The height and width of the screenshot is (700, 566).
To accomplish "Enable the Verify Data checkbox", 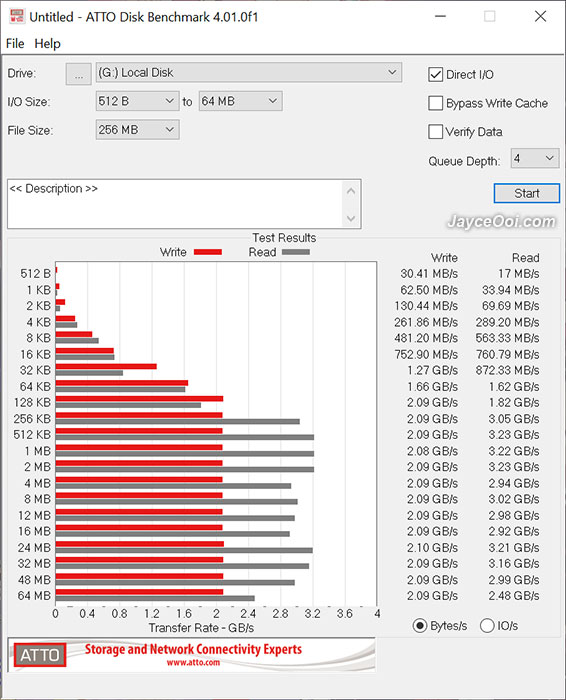I will [436, 132].
